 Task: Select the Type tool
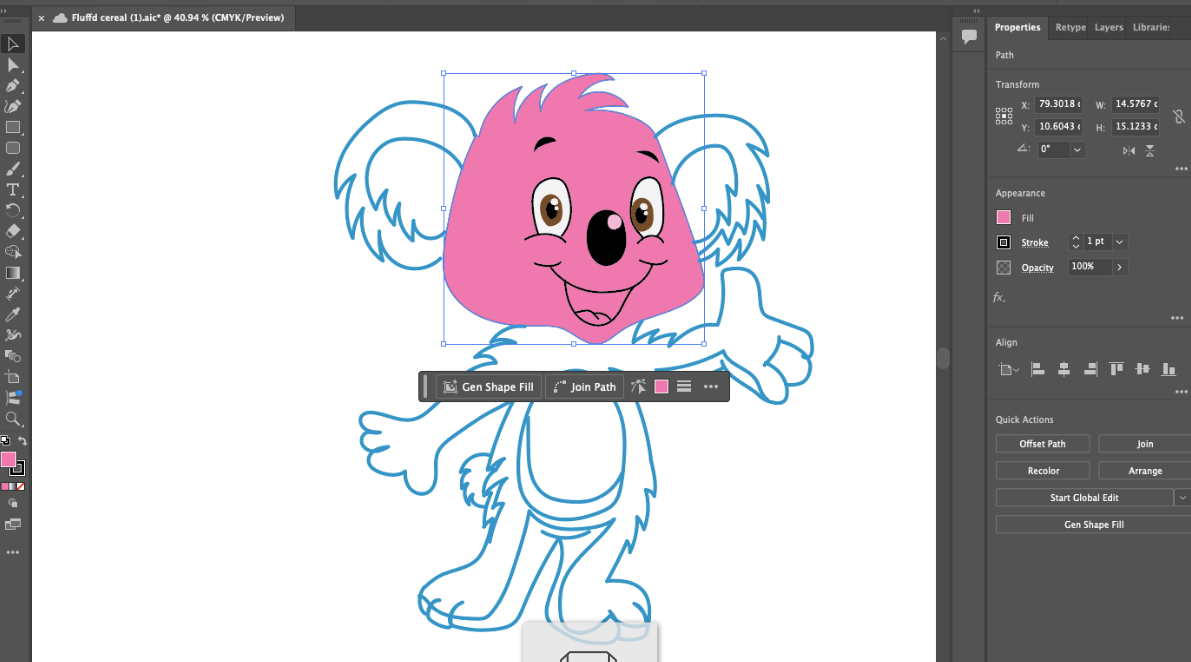tap(13, 190)
